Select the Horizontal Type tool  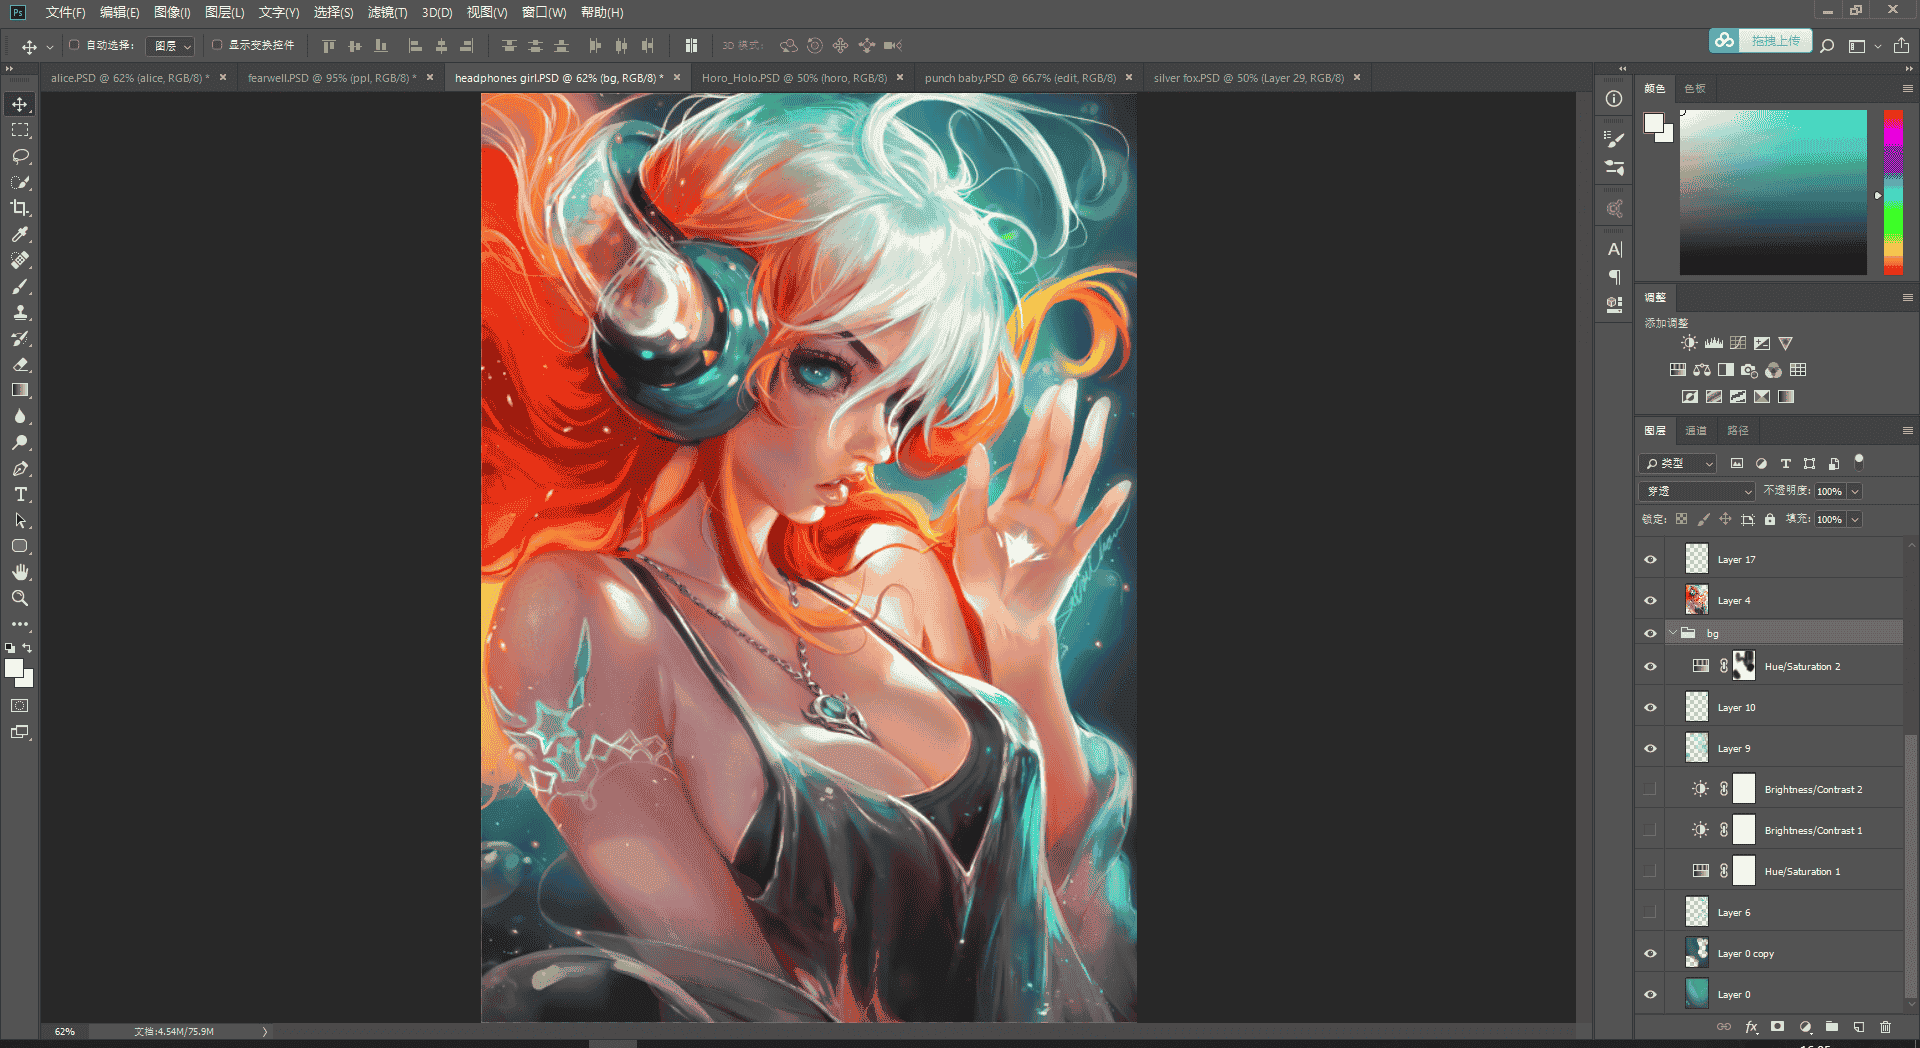tap(20, 494)
